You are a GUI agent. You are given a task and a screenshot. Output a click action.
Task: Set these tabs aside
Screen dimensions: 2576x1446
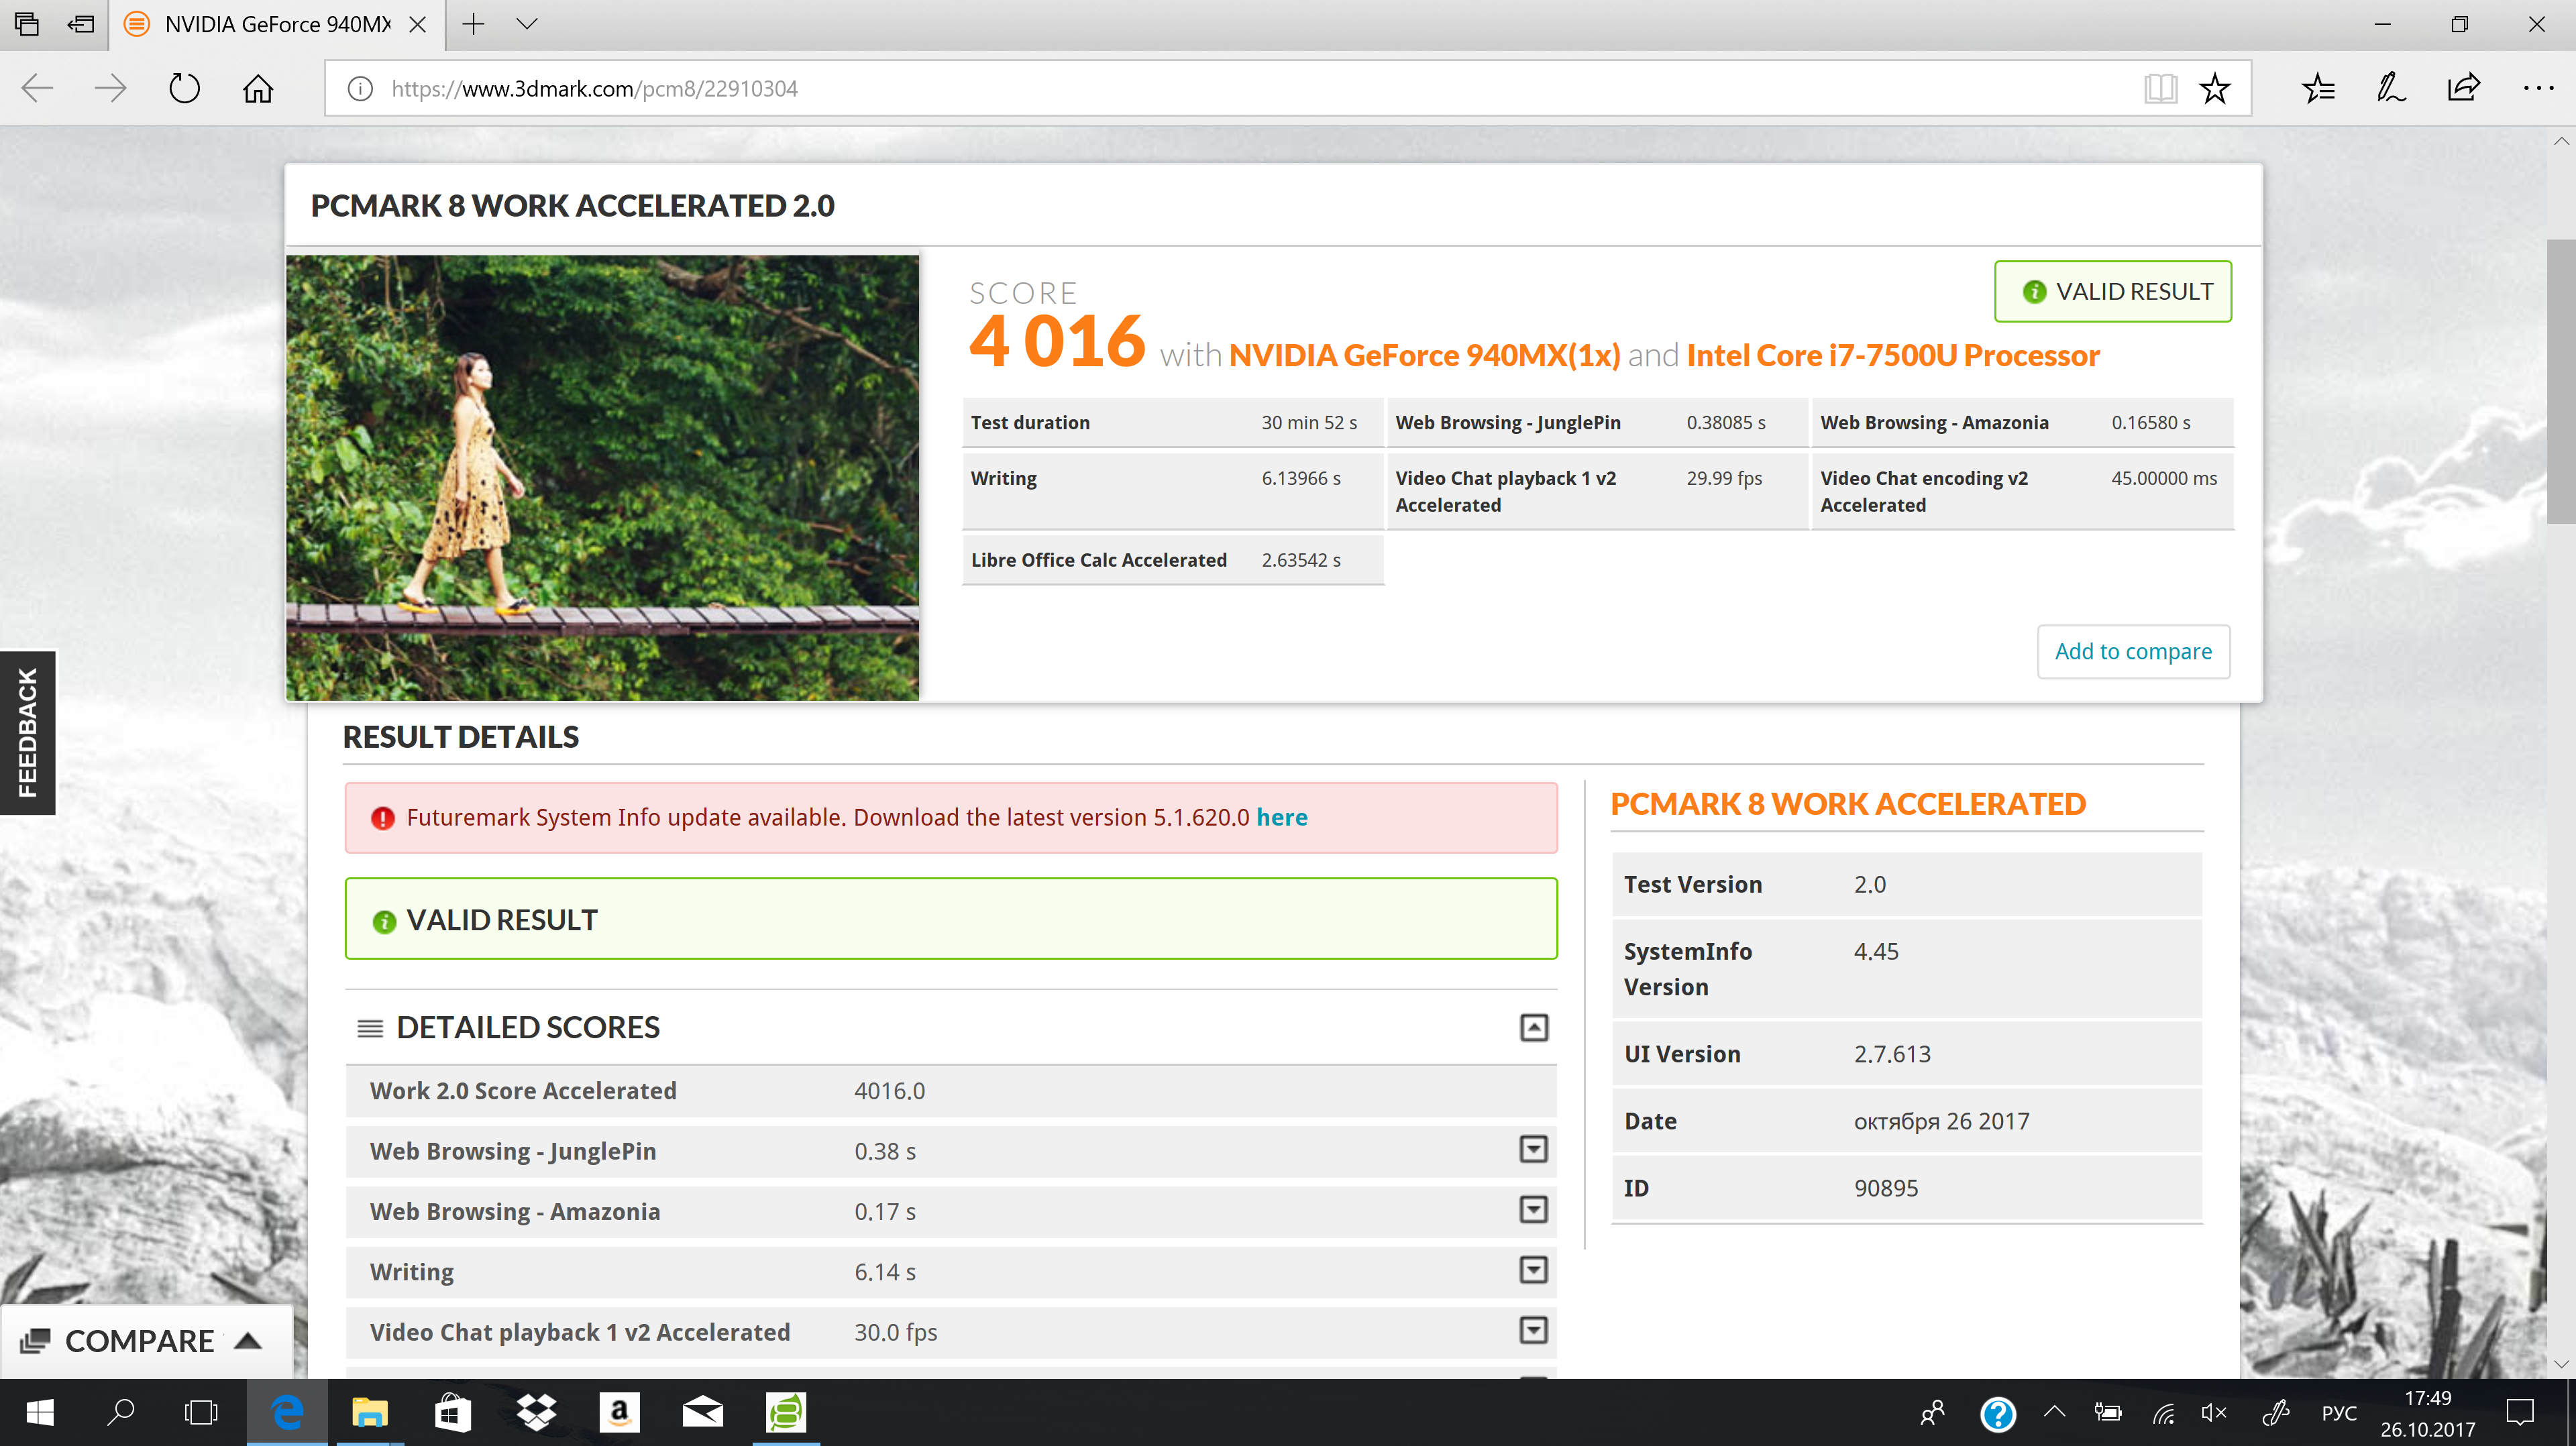coord(81,24)
